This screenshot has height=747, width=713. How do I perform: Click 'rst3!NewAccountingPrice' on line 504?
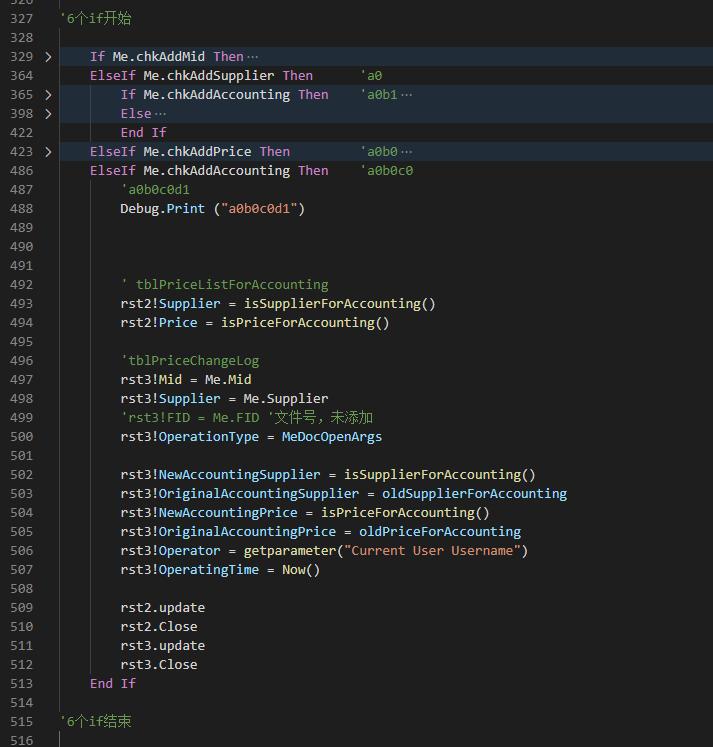click(x=209, y=513)
